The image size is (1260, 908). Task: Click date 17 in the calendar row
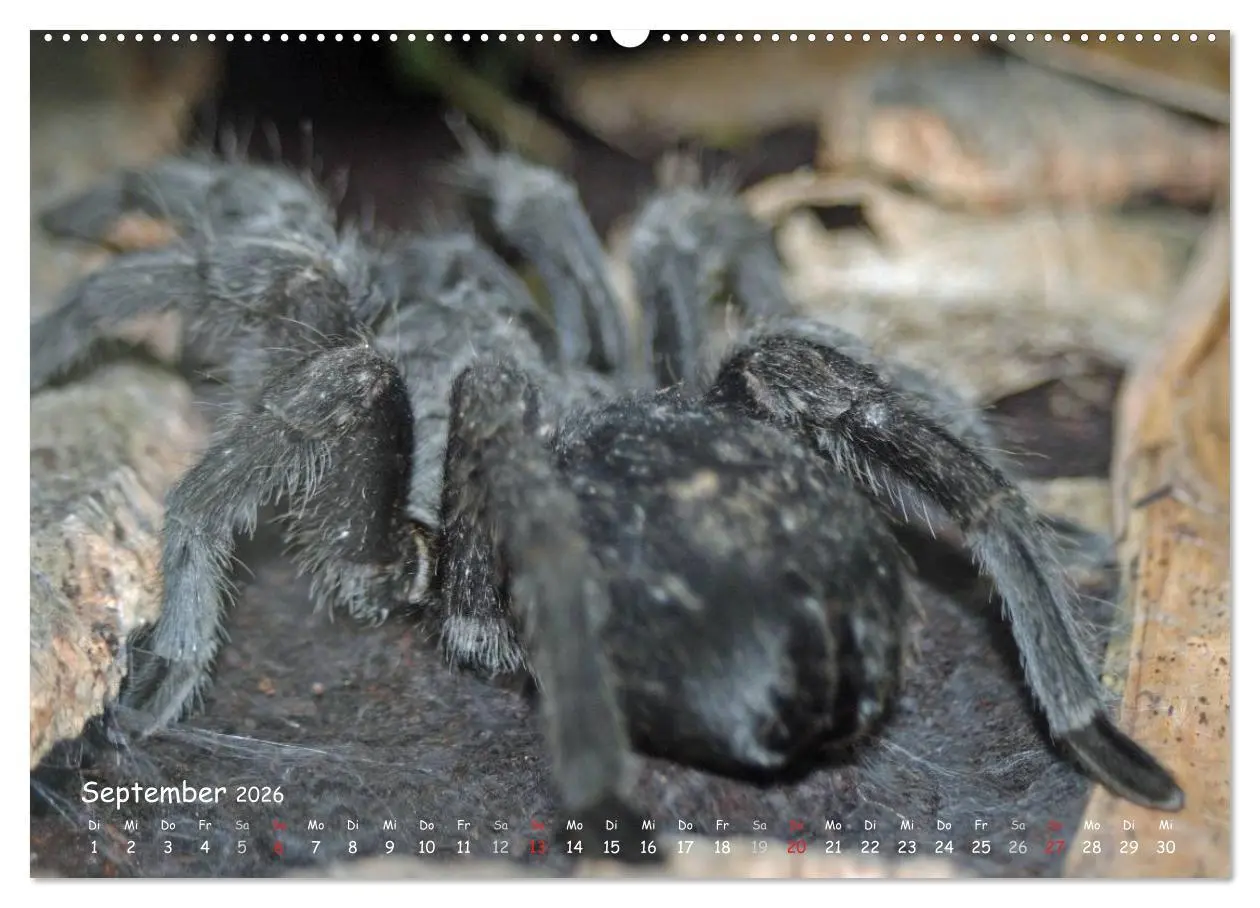click(686, 847)
